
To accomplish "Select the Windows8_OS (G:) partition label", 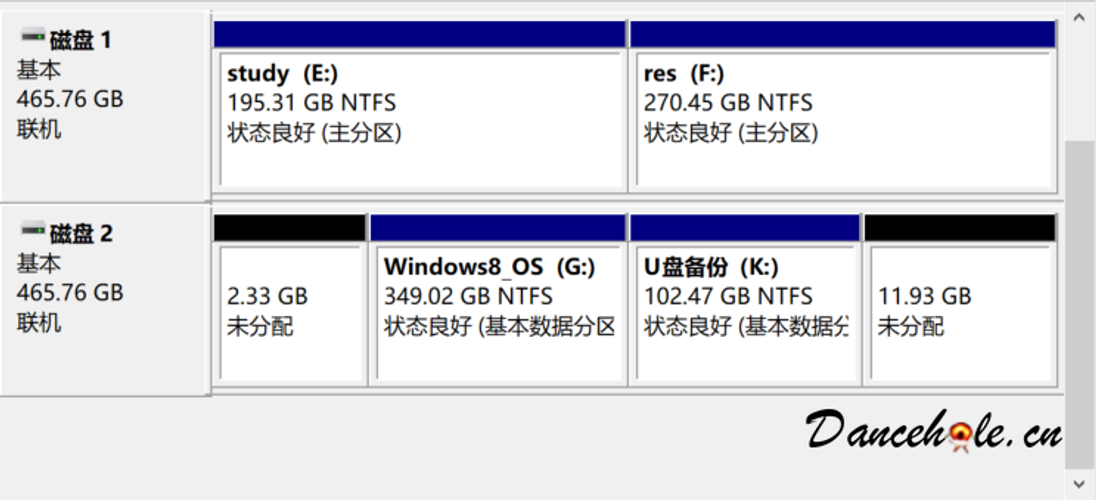I will [490, 267].
